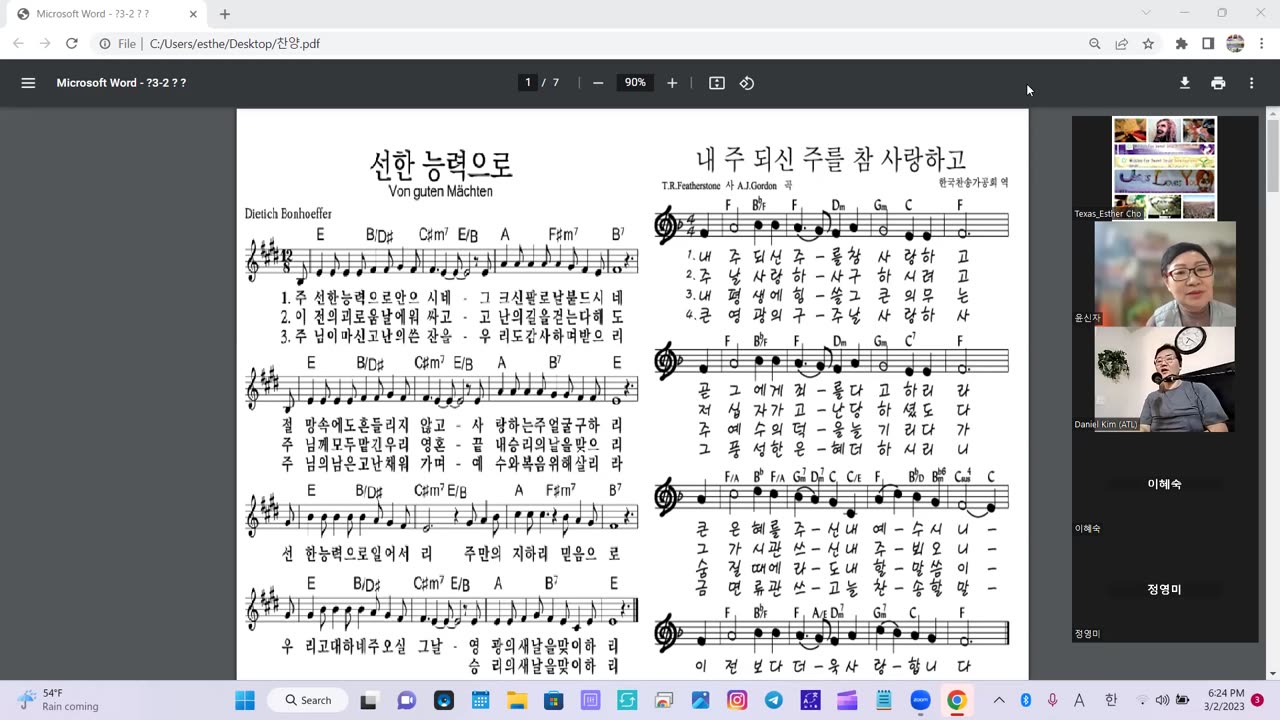Open the PDF viewer sidebar menu
1280x720 pixels.
point(28,83)
